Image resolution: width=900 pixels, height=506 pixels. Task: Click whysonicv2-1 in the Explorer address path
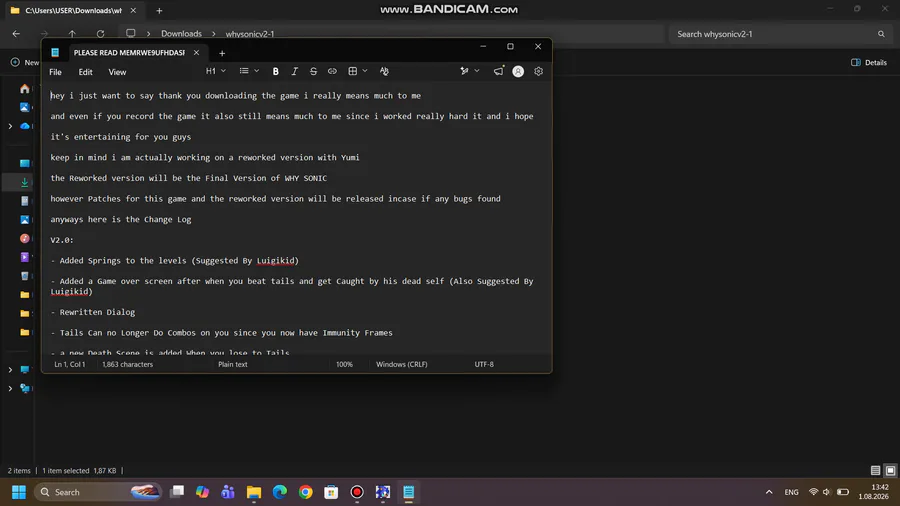tap(250, 34)
